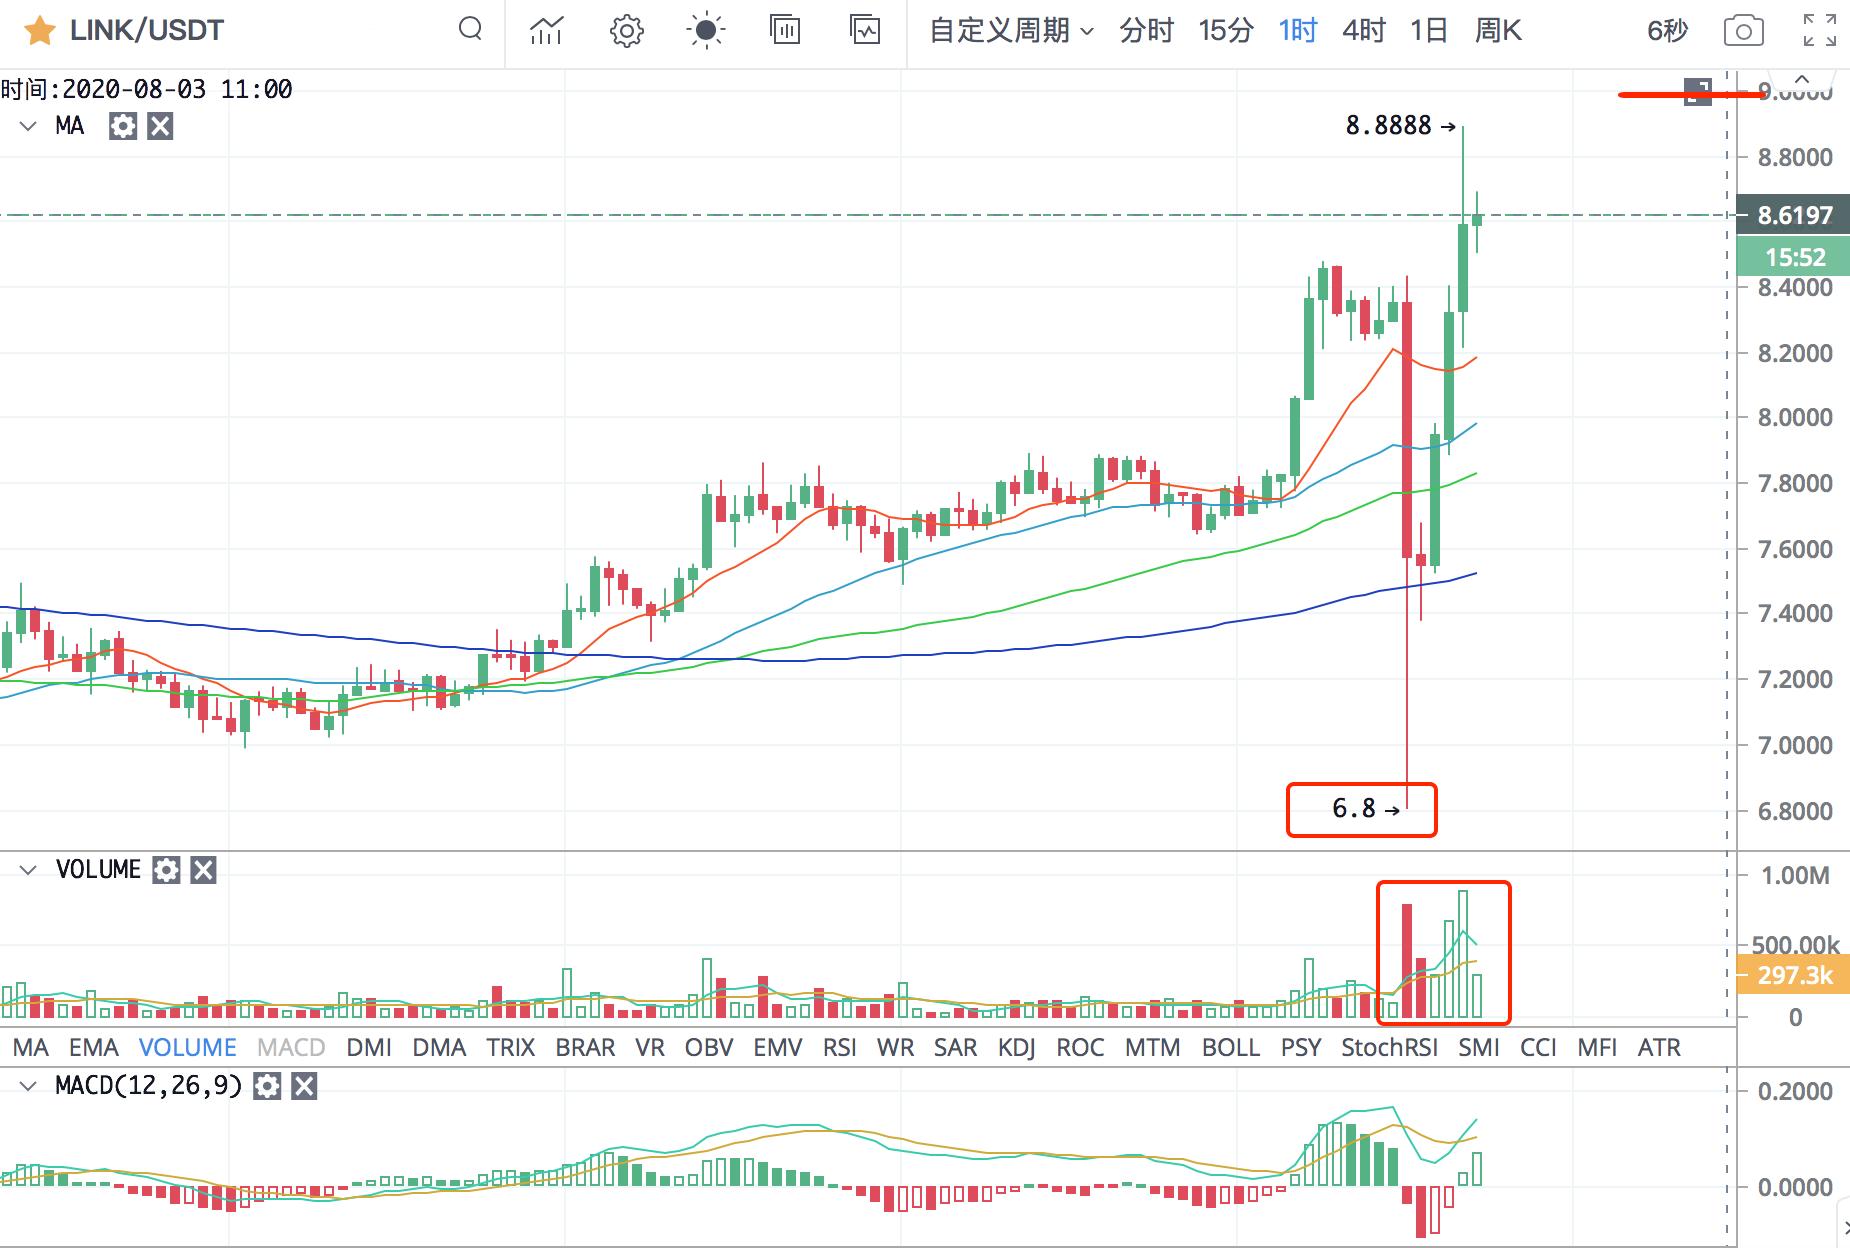The width and height of the screenshot is (1850, 1248).
Task: Toggle light/dark theme with sun icon
Action: 705,31
